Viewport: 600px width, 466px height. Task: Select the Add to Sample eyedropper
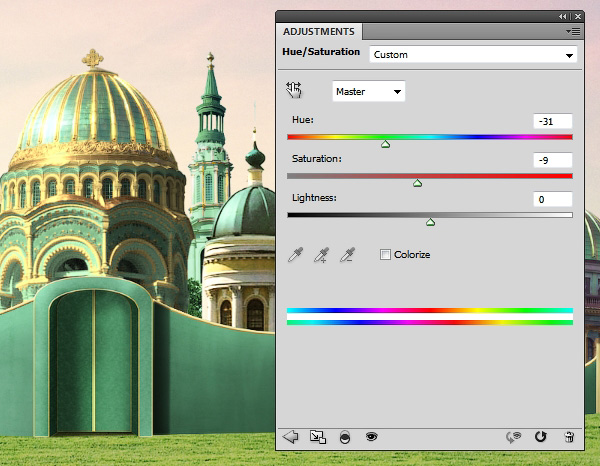pos(321,255)
